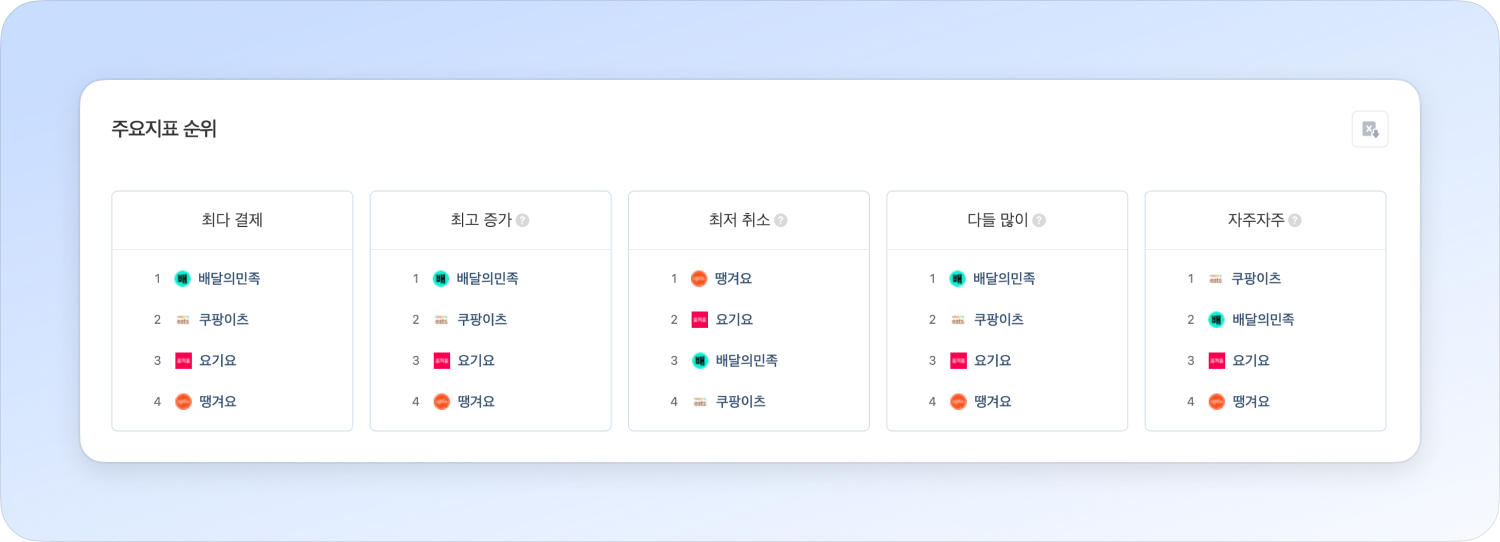The image size is (1500, 542).
Task: Click 배달의민족 logo in 최다 결제 card
Action: [182, 279]
